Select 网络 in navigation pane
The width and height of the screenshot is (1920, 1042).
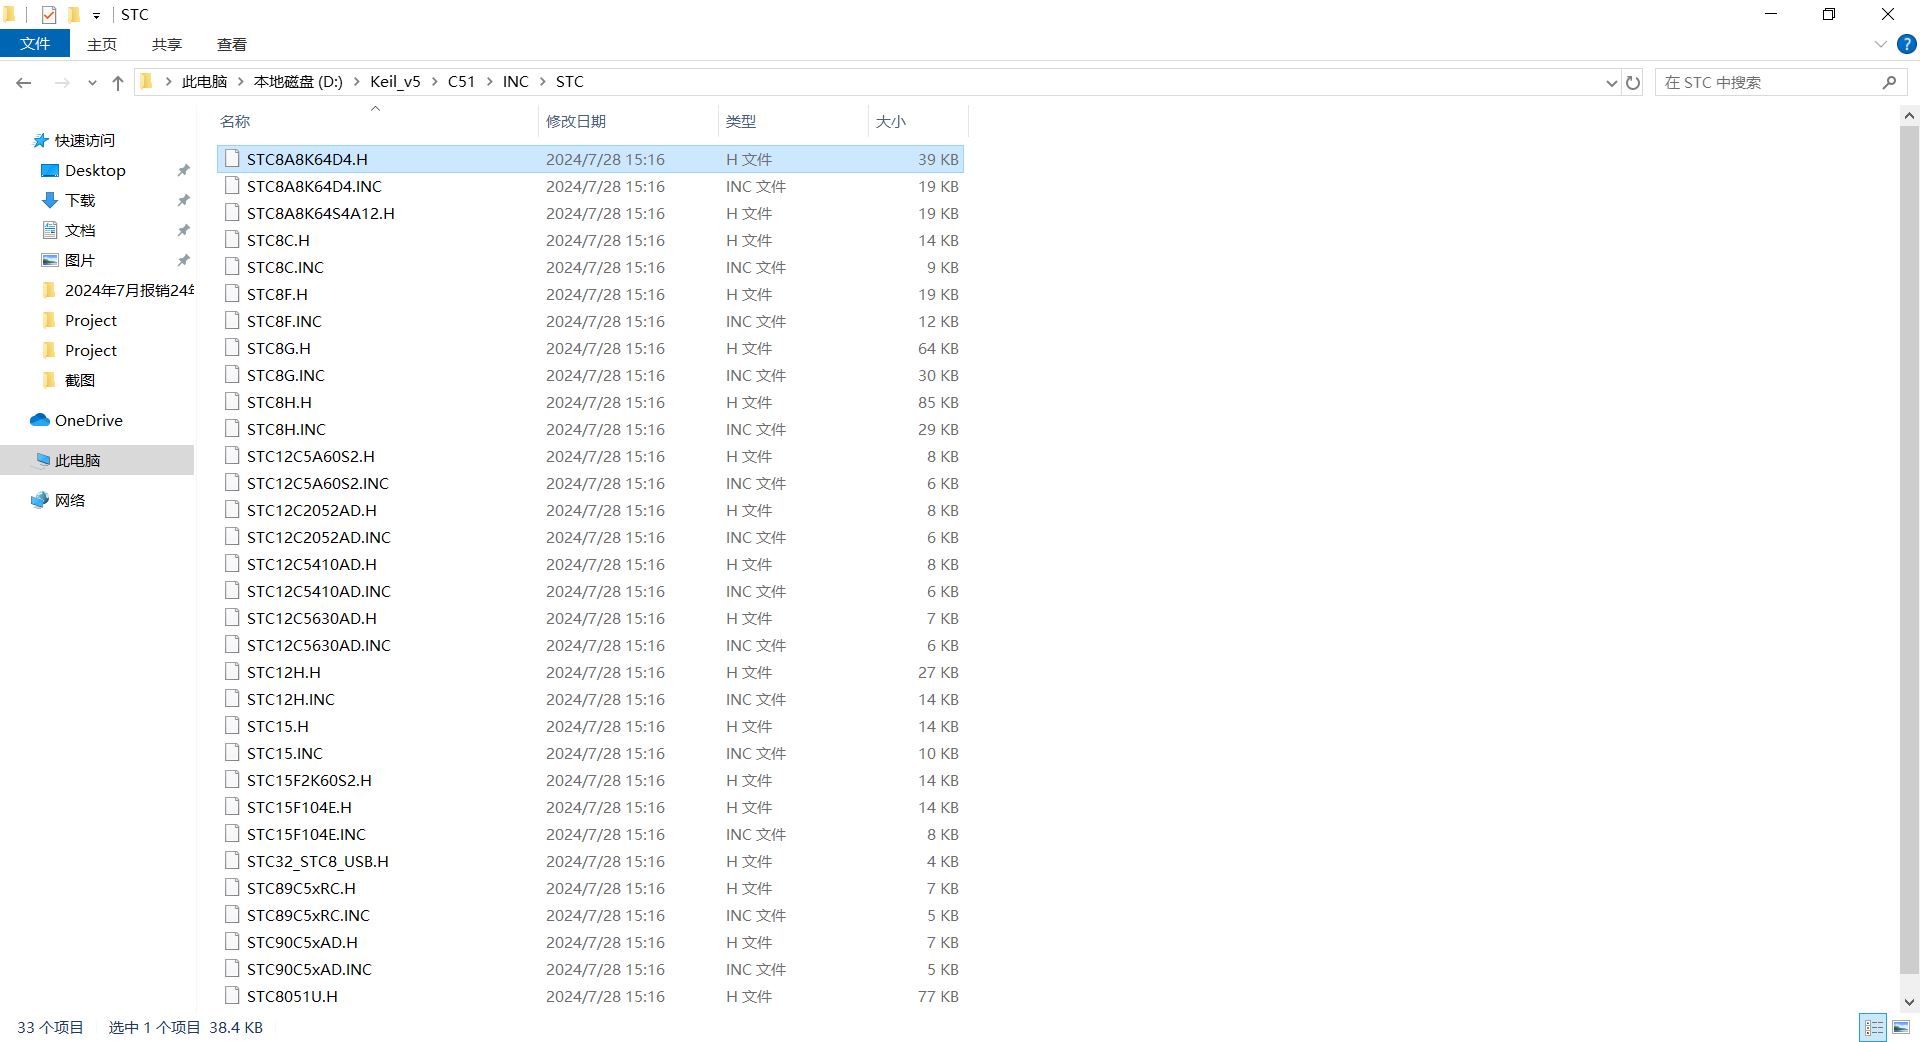pos(70,500)
